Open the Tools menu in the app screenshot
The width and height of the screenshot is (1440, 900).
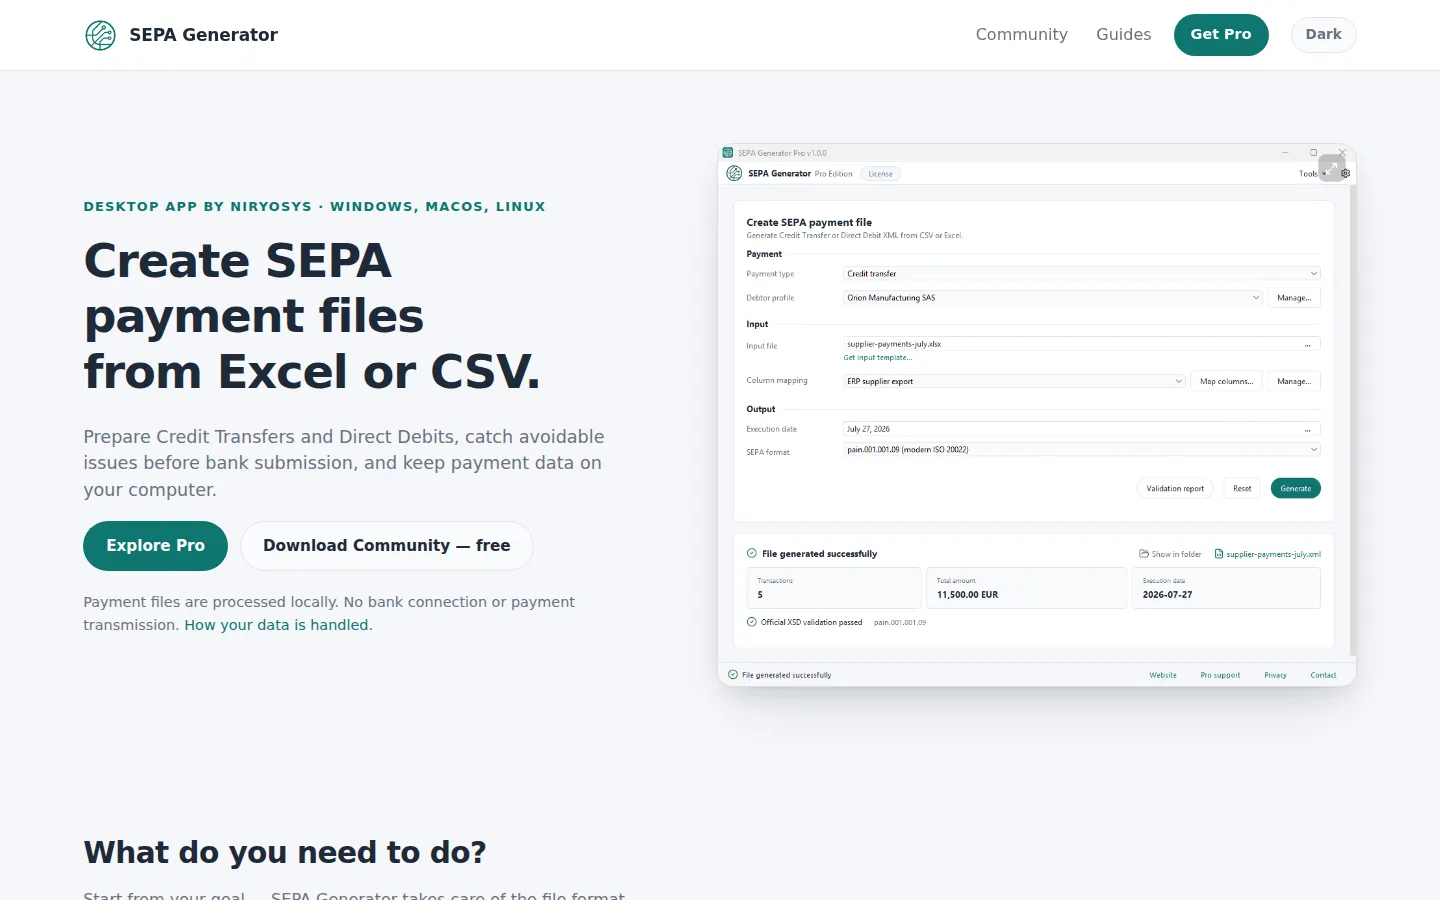1308,173
